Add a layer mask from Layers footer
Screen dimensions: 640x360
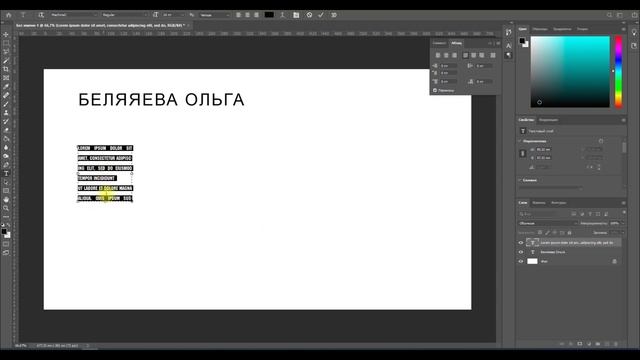(580, 344)
